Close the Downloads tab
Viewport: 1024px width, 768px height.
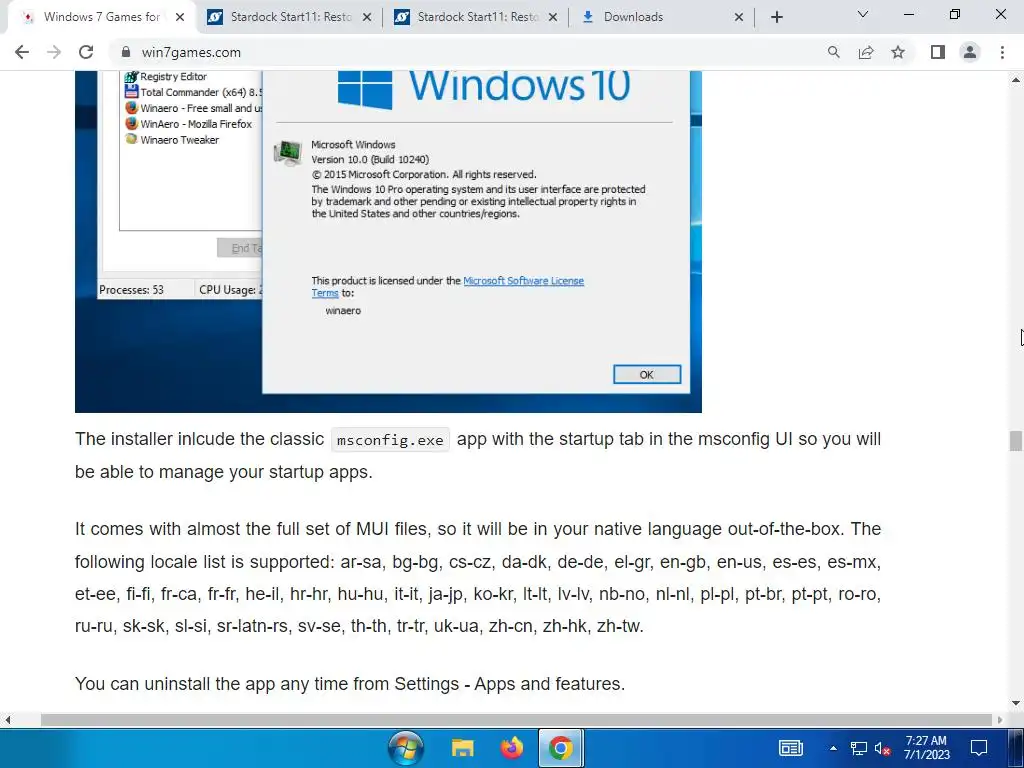click(739, 17)
